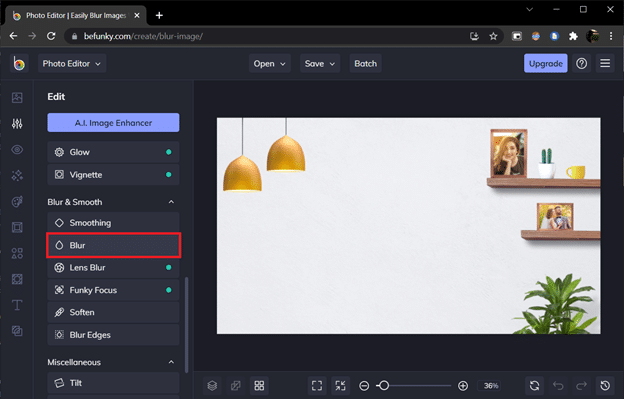The image size is (624, 399).
Task: Open the help question mark icon
Action: (581, 64)
